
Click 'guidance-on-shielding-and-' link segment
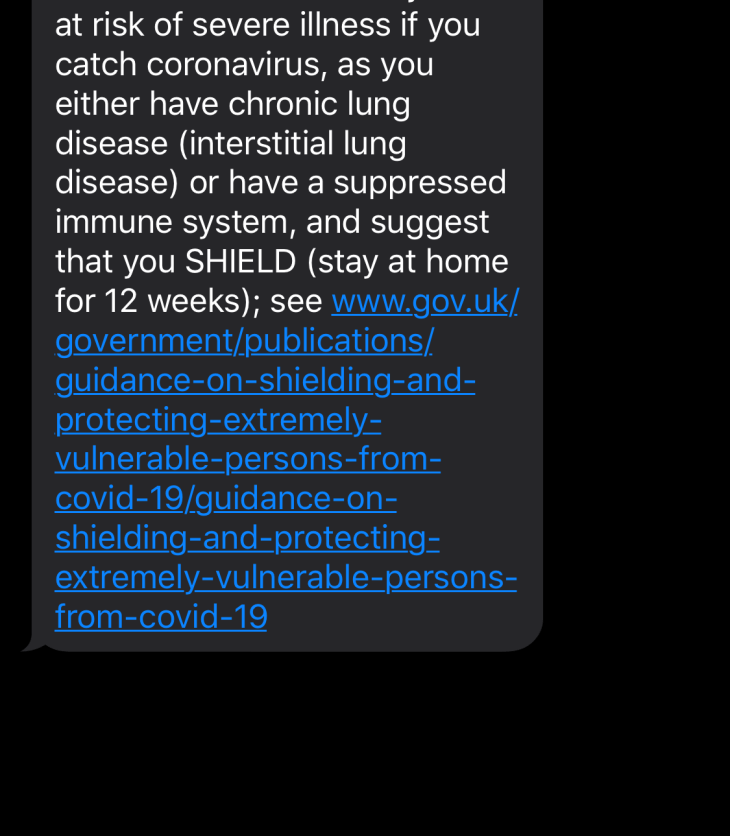tap(265, 380)
